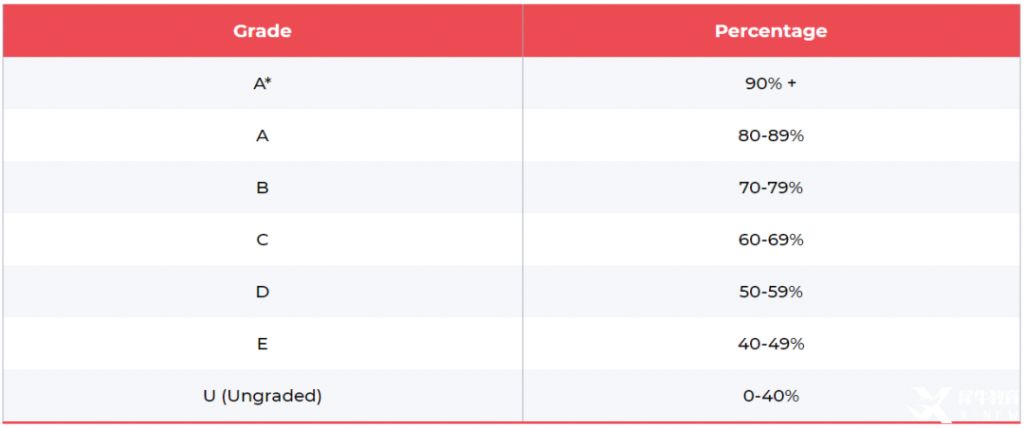Image resolution: width=1024 pixels, height=428 pixels.
Task: Click the grade A cell
Action: tap(262, 135)
